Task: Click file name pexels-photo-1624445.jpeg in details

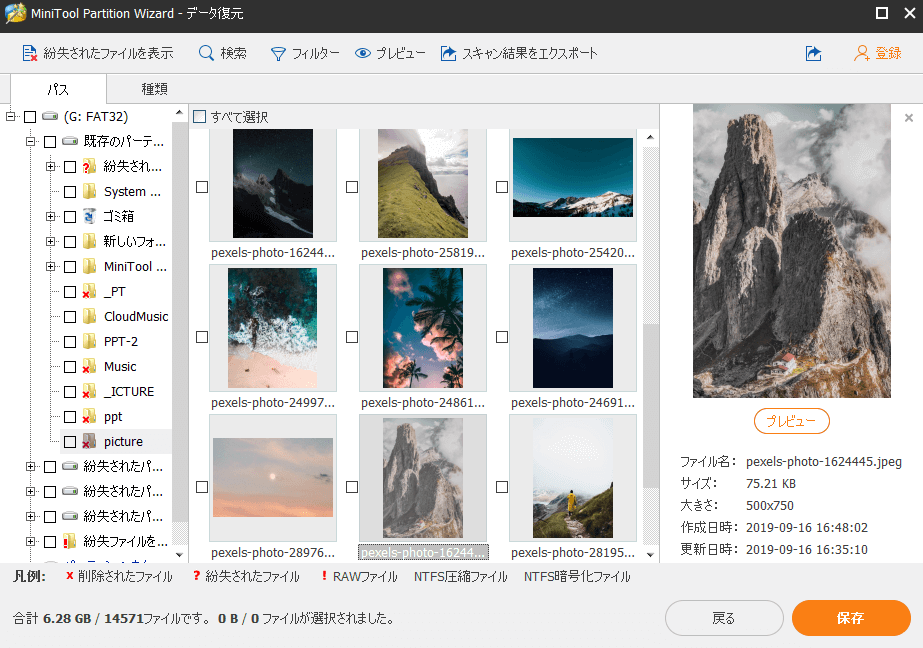Action: (824, 462)
